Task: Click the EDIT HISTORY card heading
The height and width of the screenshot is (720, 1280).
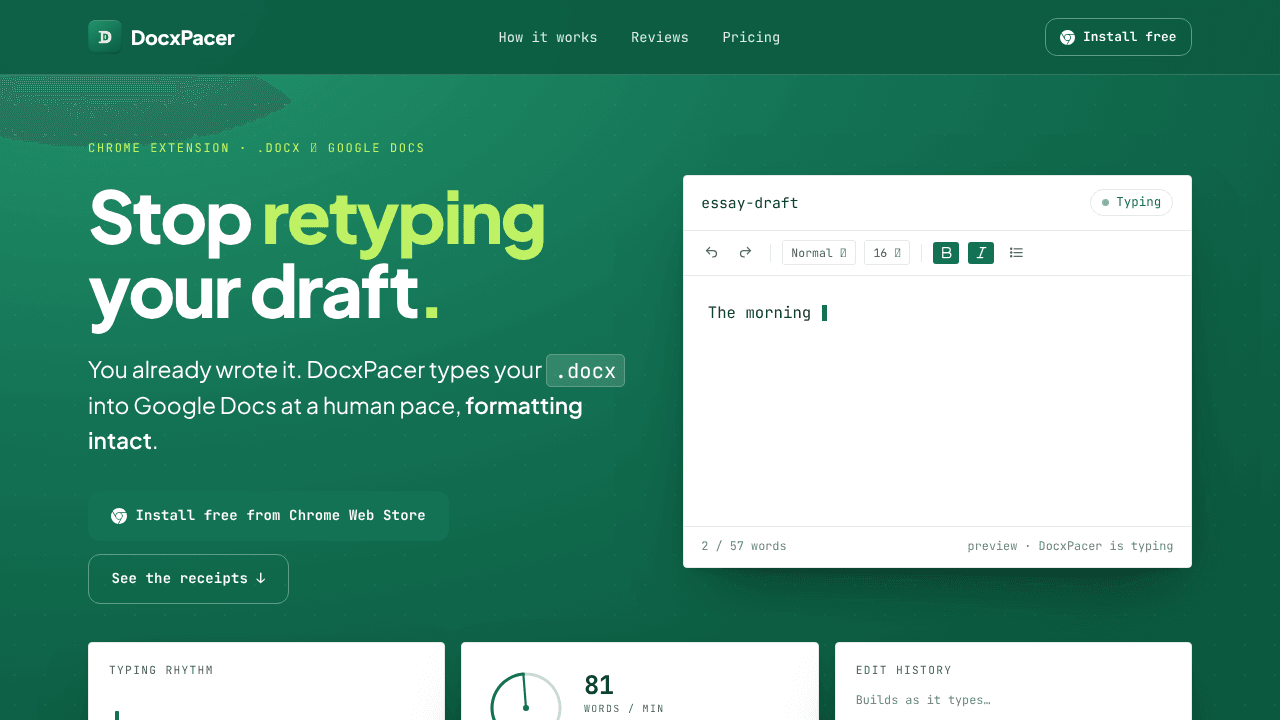Action: click(904, 670)
